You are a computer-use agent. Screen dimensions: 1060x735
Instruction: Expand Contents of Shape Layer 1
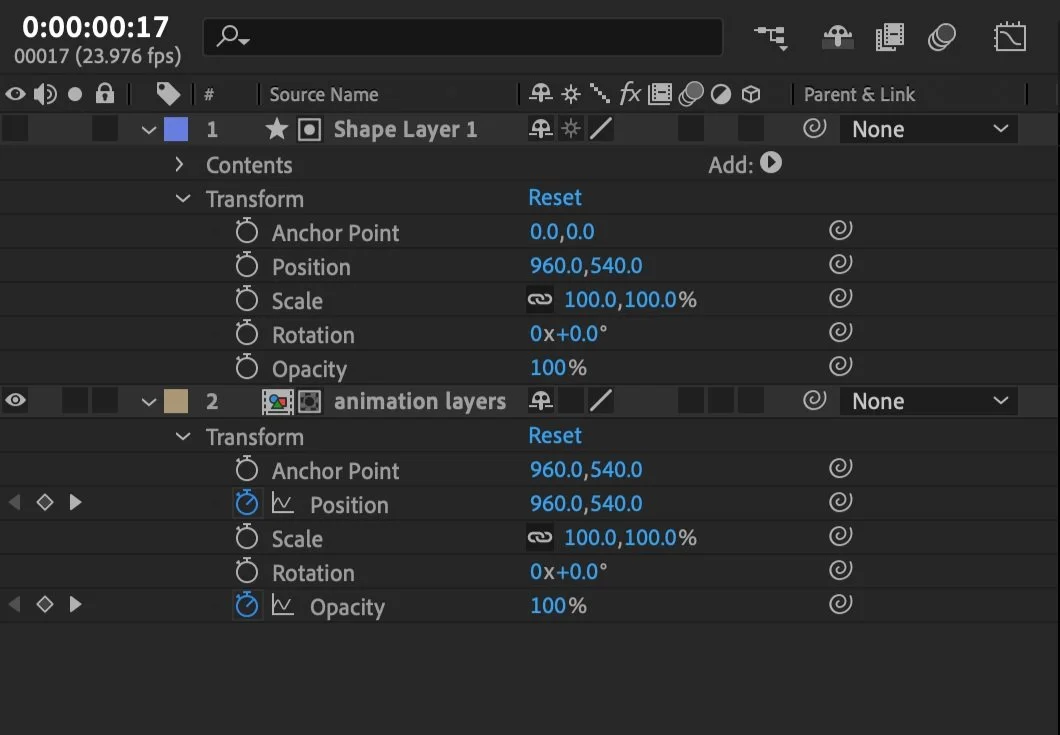(179, 164)
